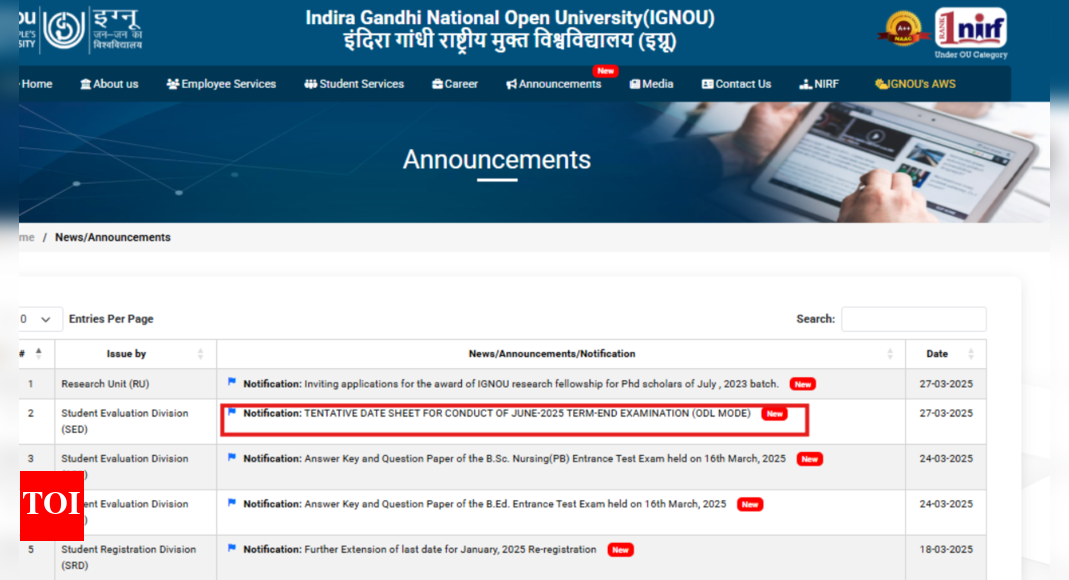The width and height of the screenshot is (1069, 580).
Task: Open IGNOU's AWS link
Action: click(915, 84)
